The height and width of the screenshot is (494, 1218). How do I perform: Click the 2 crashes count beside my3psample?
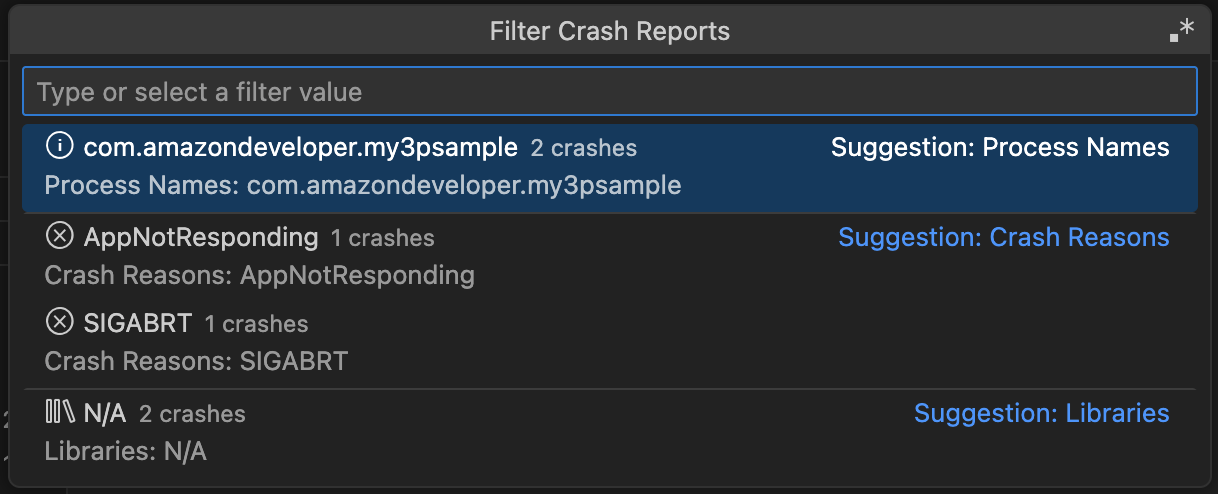pyautogui.click(x=584, y=148)
